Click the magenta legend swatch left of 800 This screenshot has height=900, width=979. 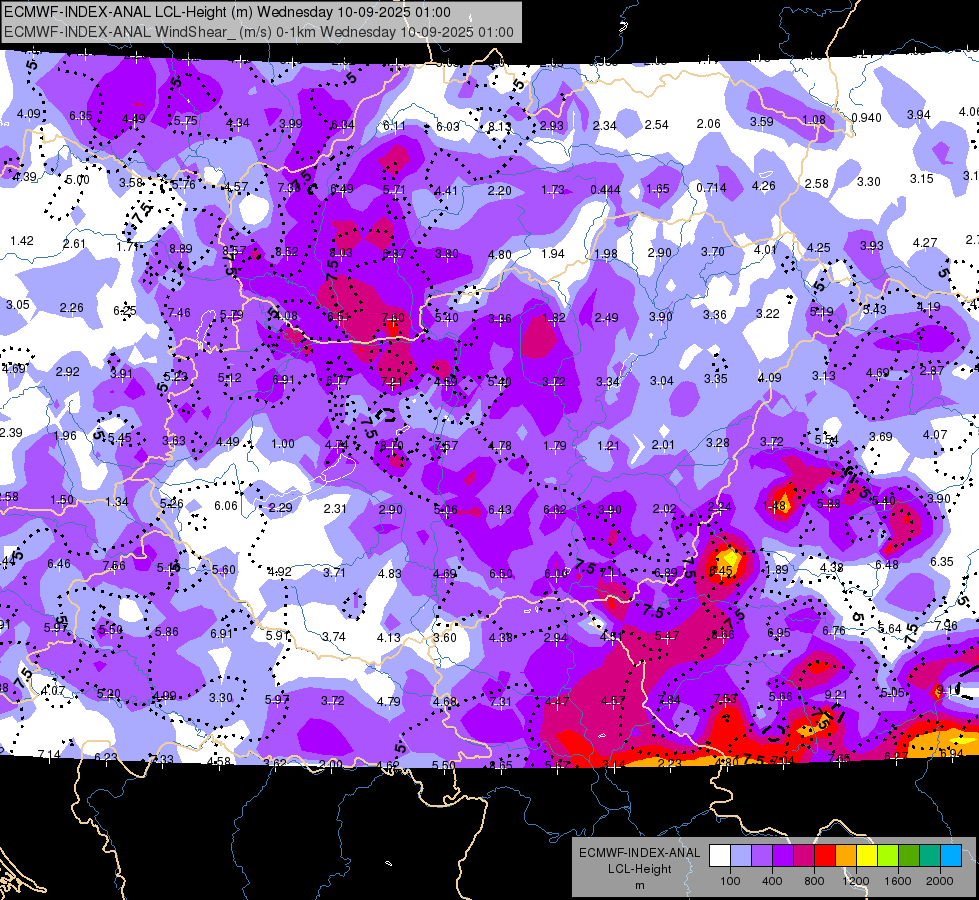(x=804, y=856)
